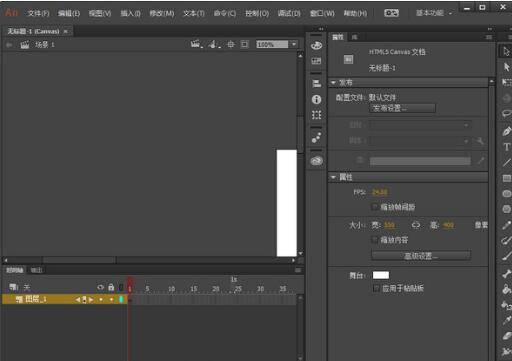The height and width of the screenshot is (361, 512).
Task: Open the 文件(F) menu
Action: click(x=38, y=13)
